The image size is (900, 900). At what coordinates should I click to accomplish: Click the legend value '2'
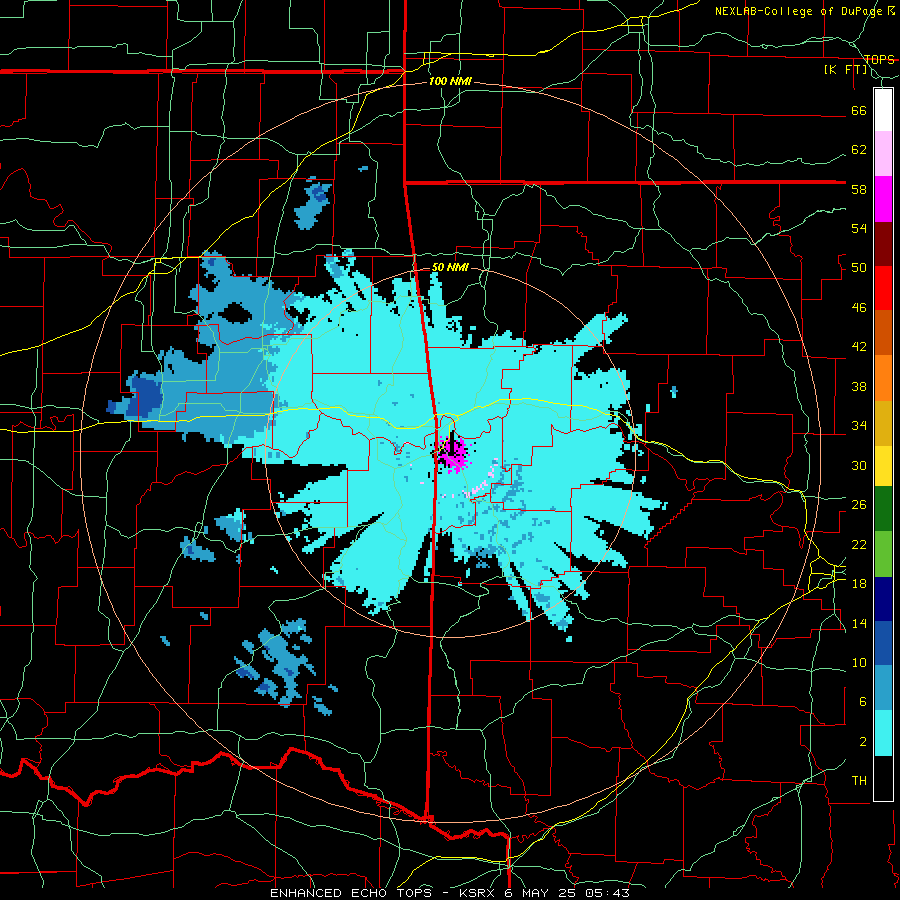click(862, 742)
